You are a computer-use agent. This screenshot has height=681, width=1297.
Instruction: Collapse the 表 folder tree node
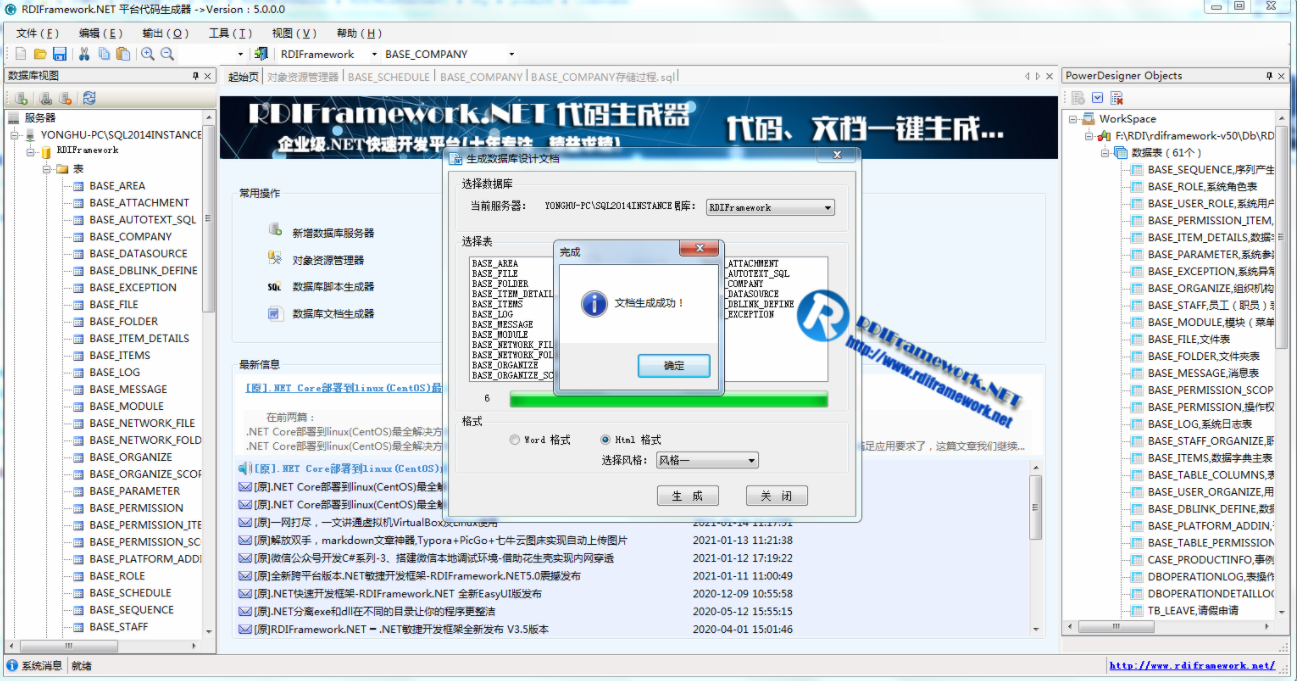click(x=47, y=169)
